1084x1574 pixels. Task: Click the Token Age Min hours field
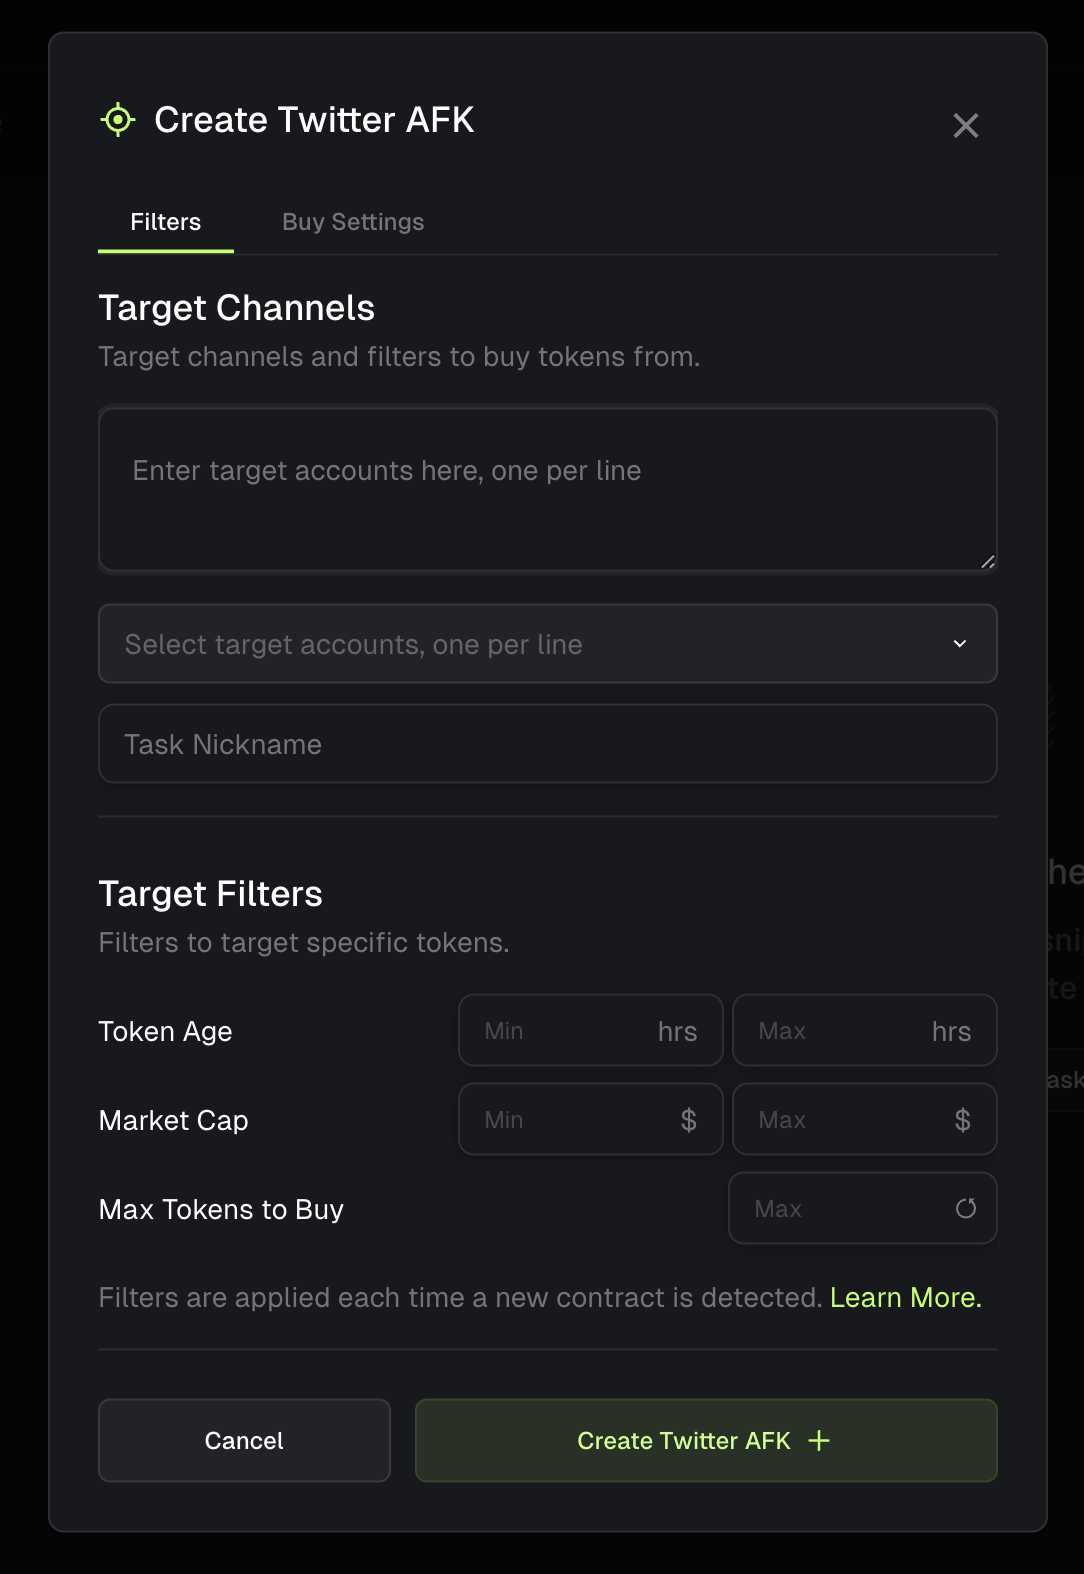565,1031
